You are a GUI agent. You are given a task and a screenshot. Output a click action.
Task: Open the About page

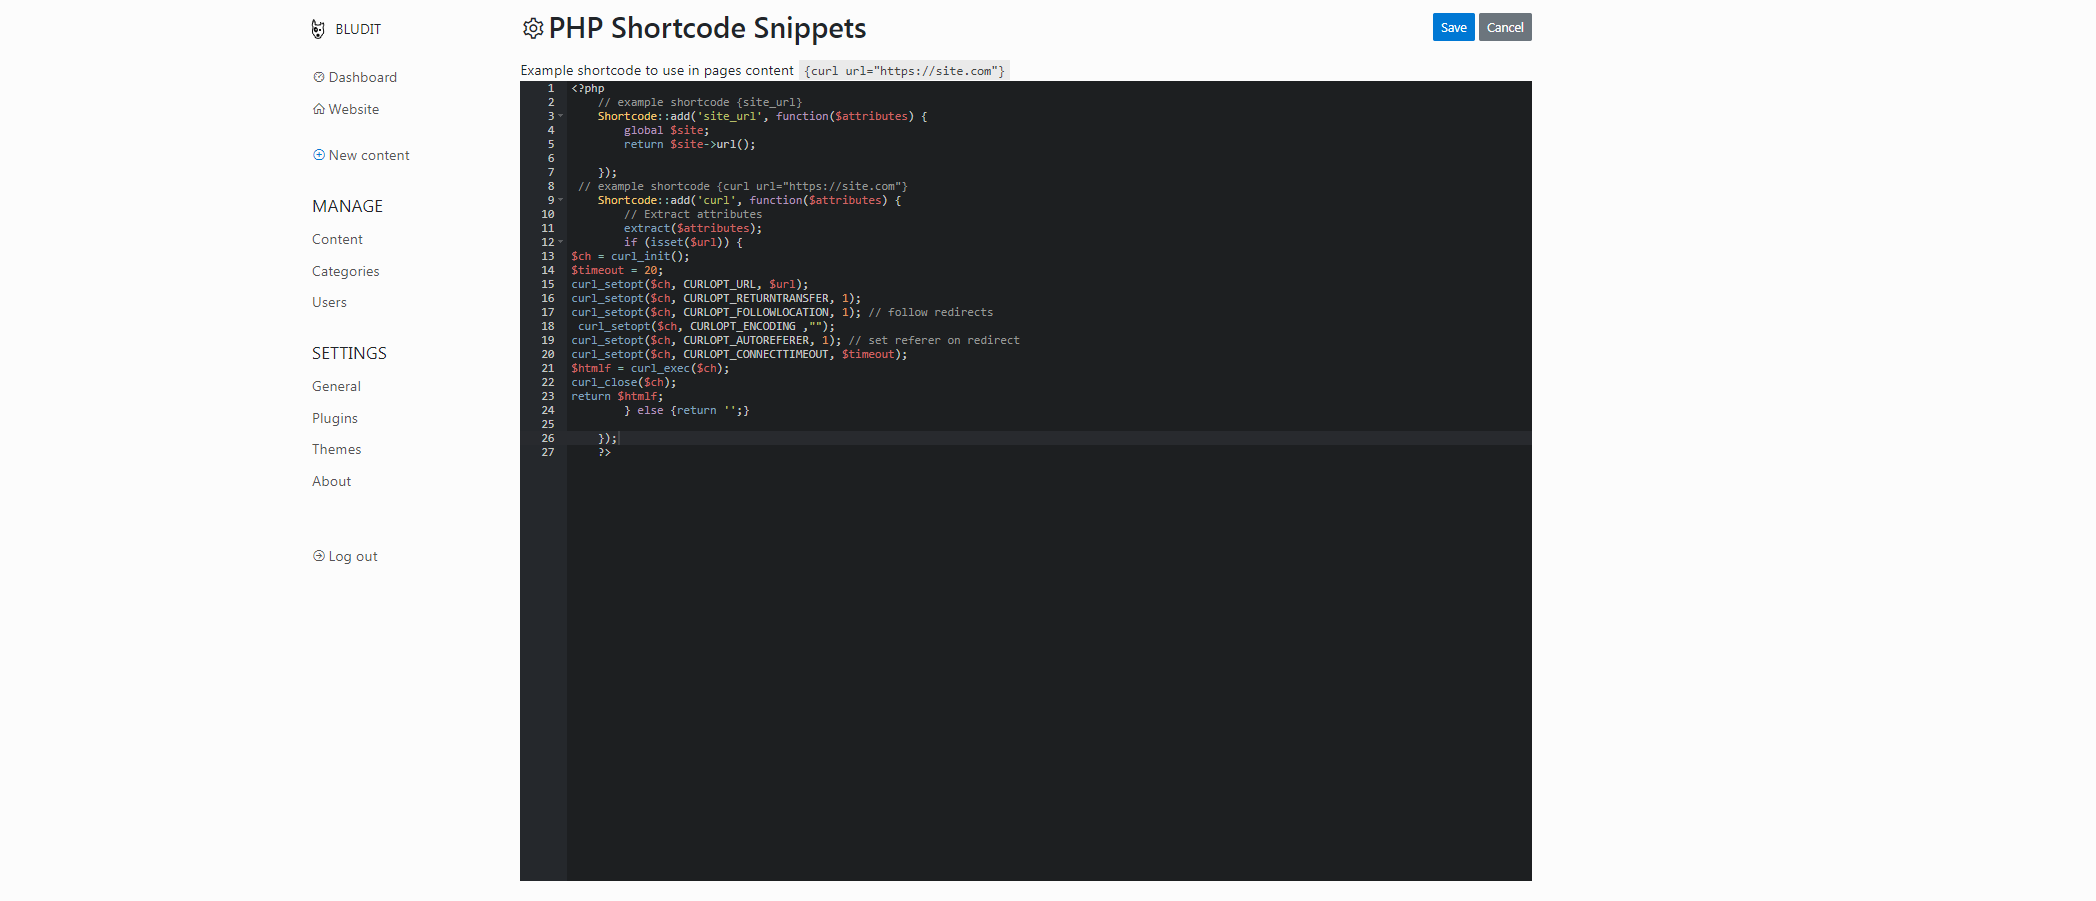pos(331,481)
